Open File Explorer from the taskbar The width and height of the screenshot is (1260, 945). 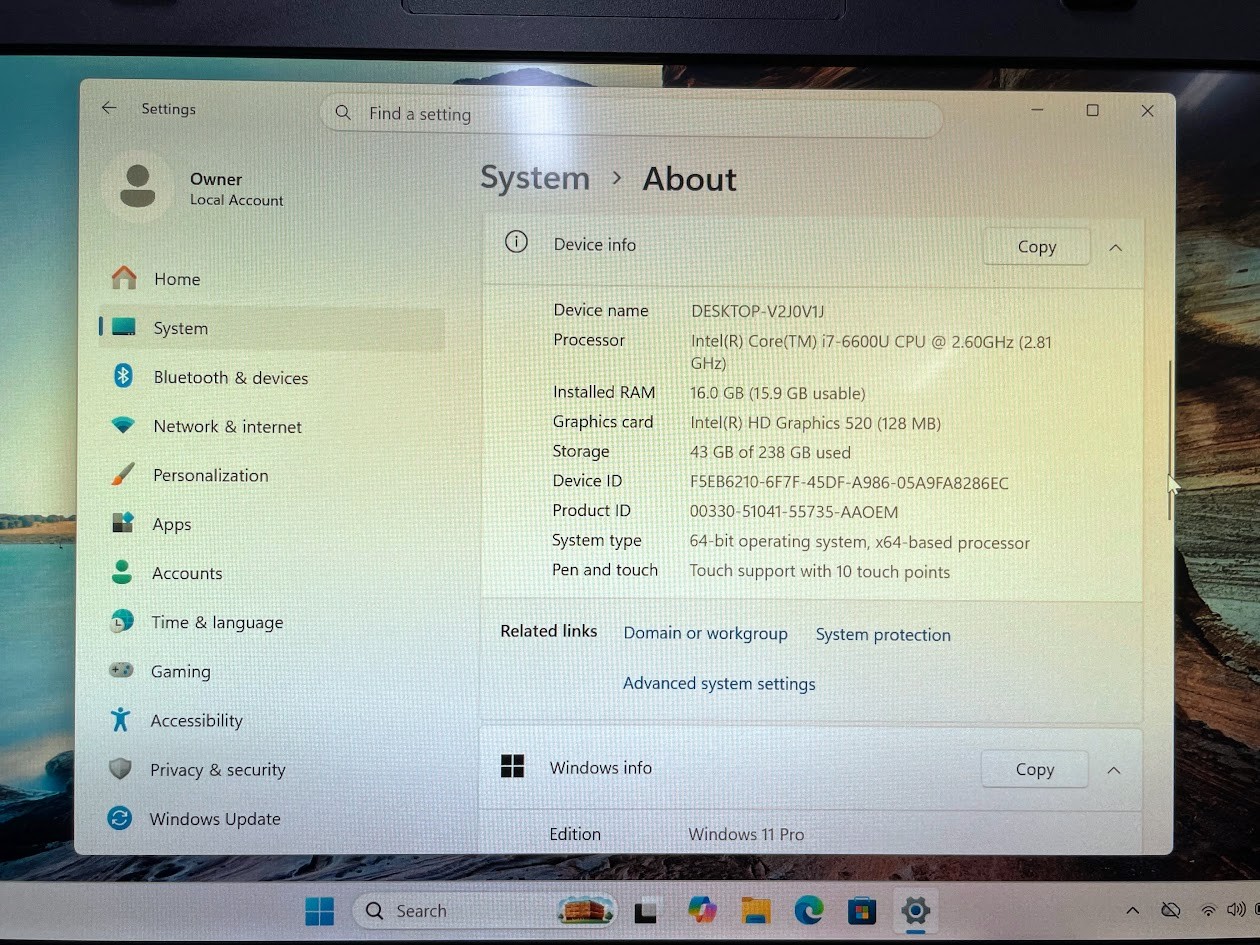(756, 910)
